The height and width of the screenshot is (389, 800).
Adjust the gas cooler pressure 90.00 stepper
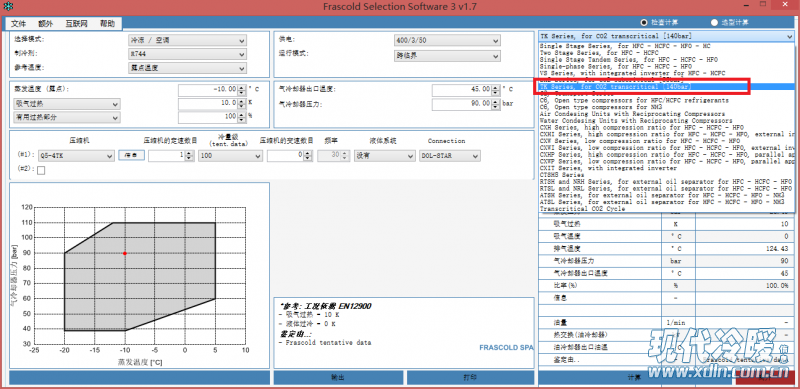(494, 104)
